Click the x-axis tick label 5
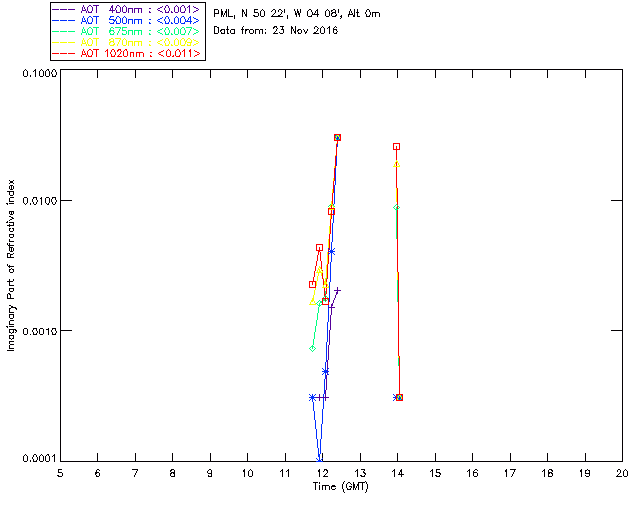Image resolution: width=640 pixels, height=512 pixels. pyautogui.click(x=60, y=473)
